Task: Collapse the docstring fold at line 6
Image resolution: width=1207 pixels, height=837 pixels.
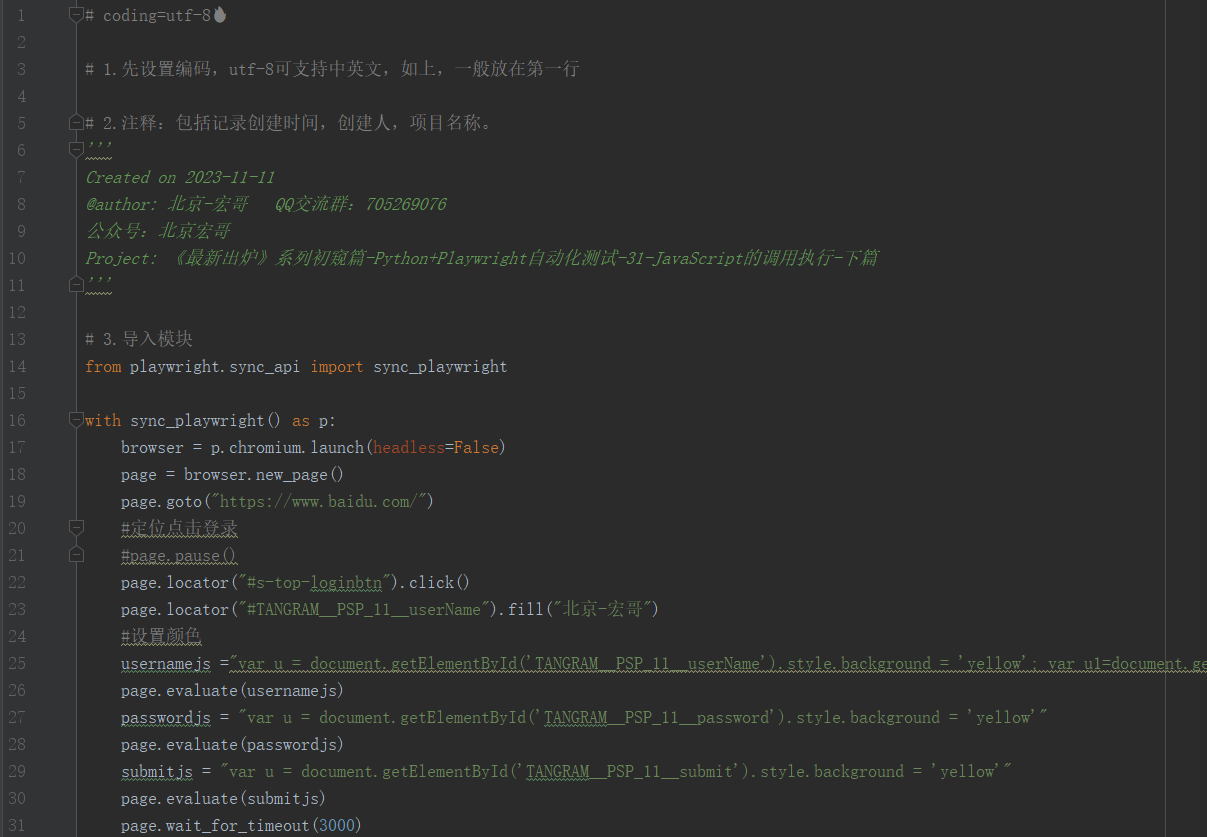Action: (76, 150)
